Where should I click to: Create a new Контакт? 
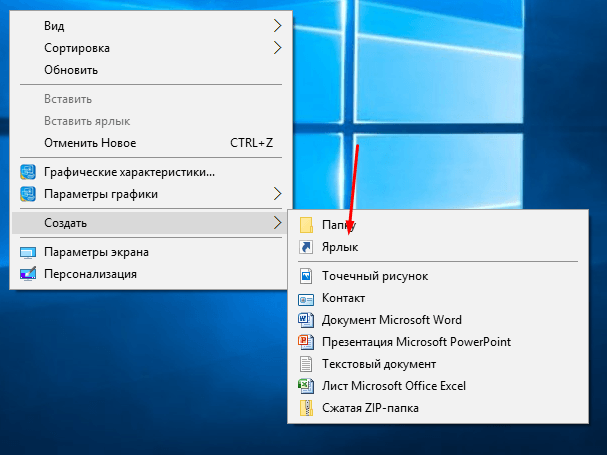click(438, 298)
